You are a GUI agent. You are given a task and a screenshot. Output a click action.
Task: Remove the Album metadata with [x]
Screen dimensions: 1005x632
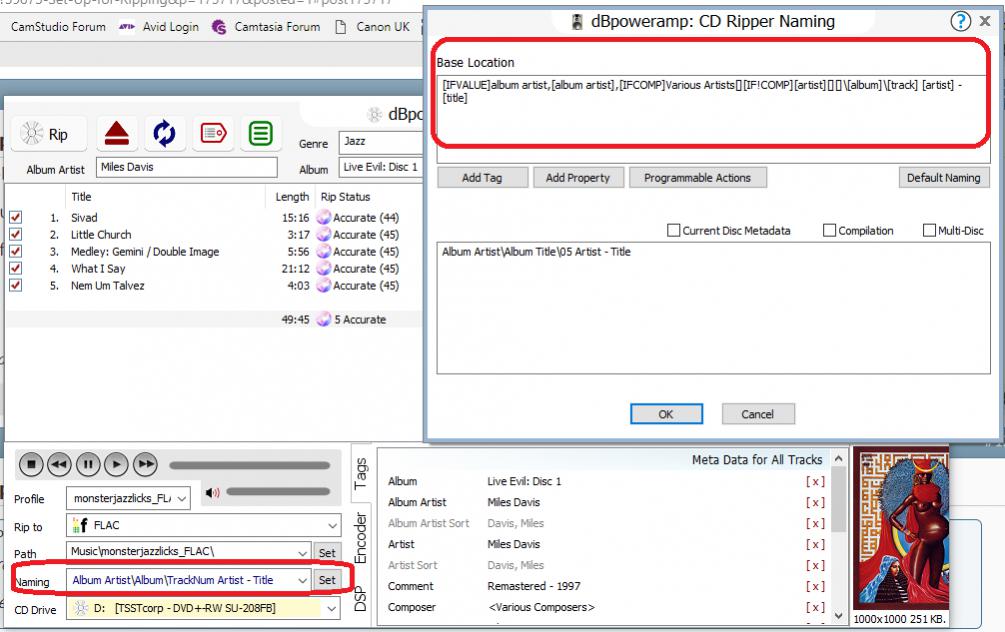click(815, 481)
